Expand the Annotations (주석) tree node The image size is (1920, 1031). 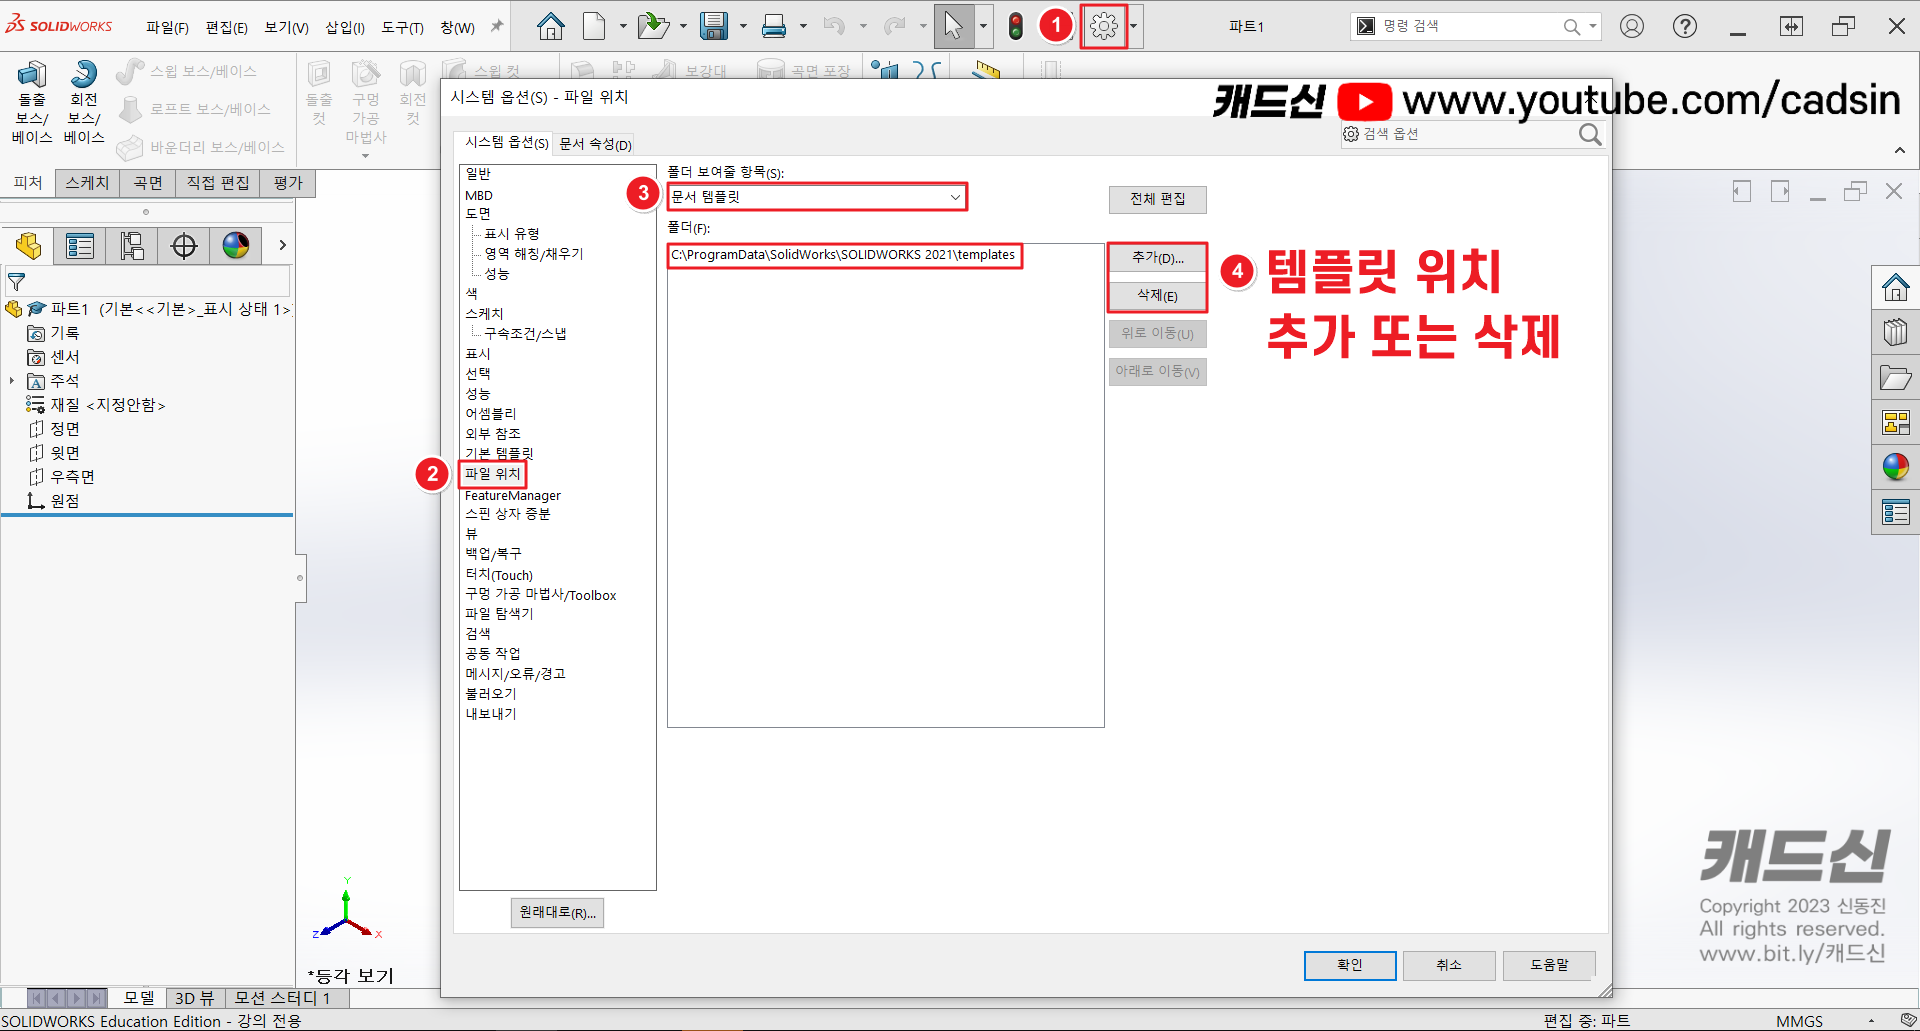12,381
